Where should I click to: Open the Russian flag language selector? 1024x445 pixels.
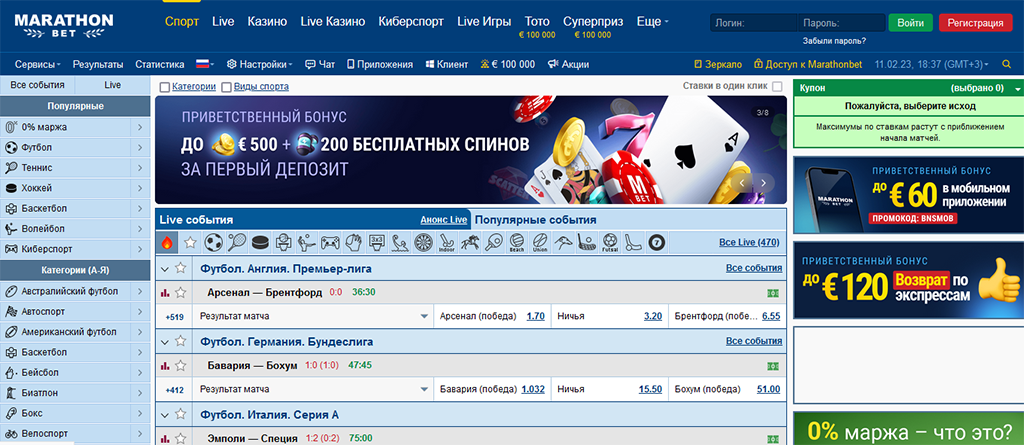[x=205, y=64]
